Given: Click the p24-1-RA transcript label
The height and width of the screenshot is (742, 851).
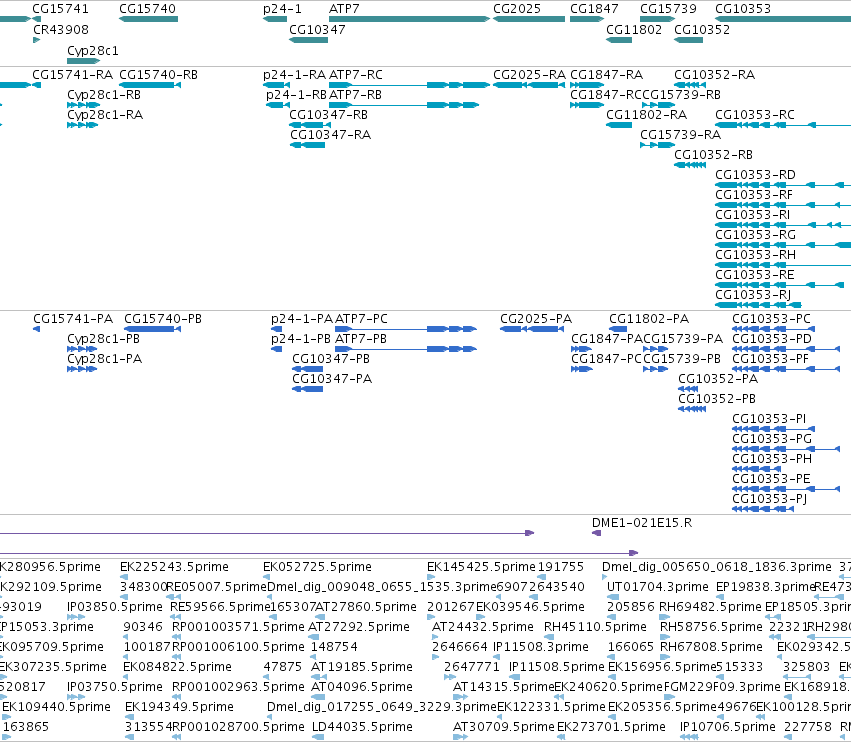Looking at the screenshot, I should point(295,74).
